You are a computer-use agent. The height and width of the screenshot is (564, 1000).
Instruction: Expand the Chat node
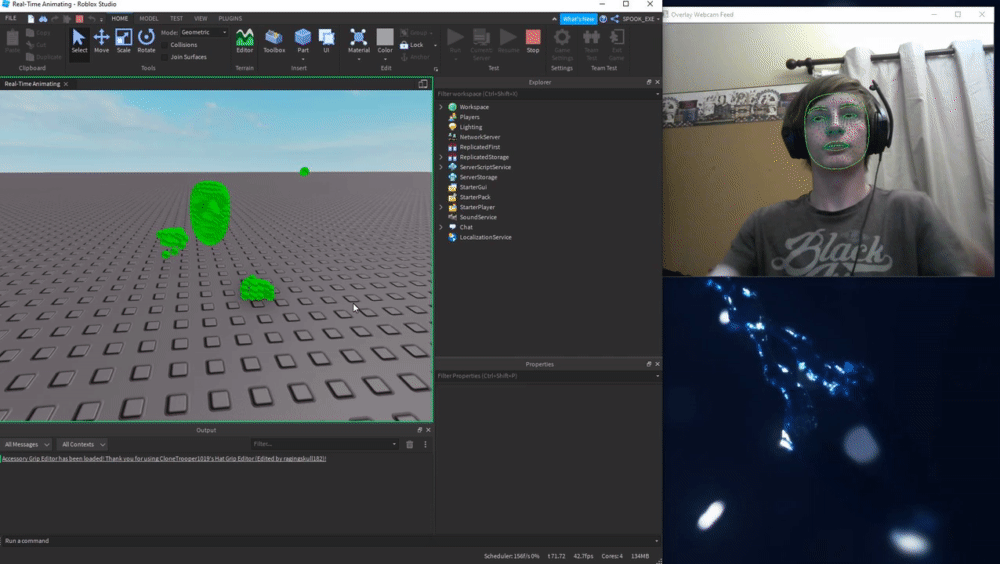click(x=441, y=227)
